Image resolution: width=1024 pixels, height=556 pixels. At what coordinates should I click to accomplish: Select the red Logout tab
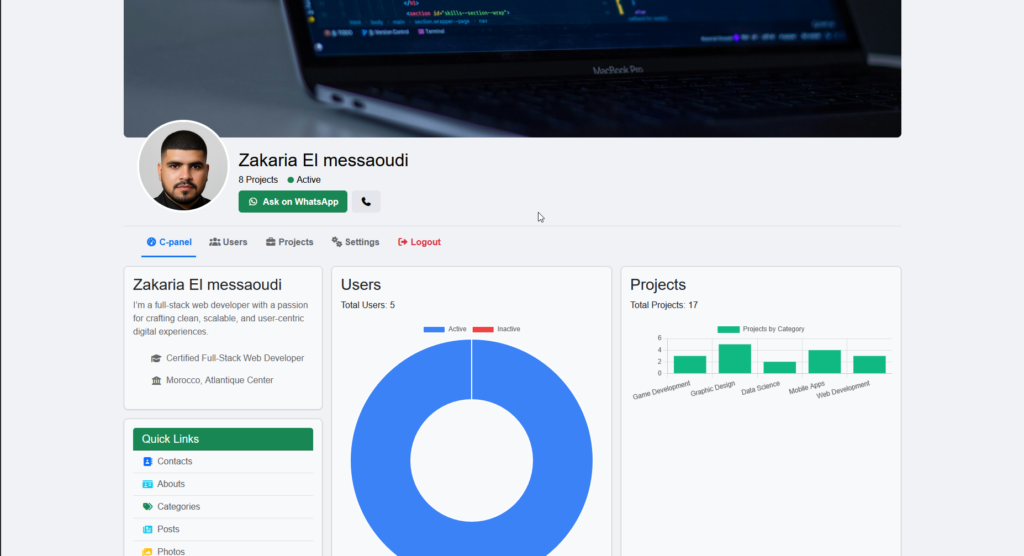(x=419, y=242)
